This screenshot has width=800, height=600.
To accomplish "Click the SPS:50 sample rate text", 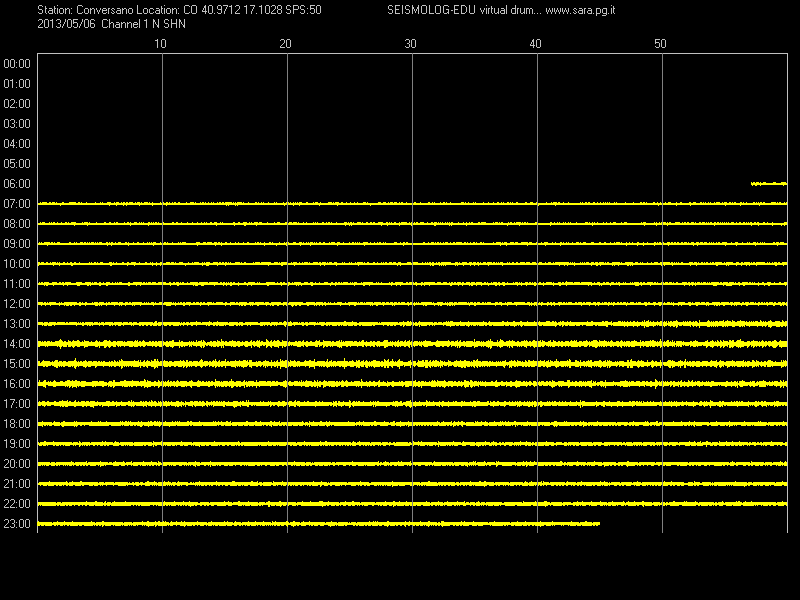I will point(303,10).
